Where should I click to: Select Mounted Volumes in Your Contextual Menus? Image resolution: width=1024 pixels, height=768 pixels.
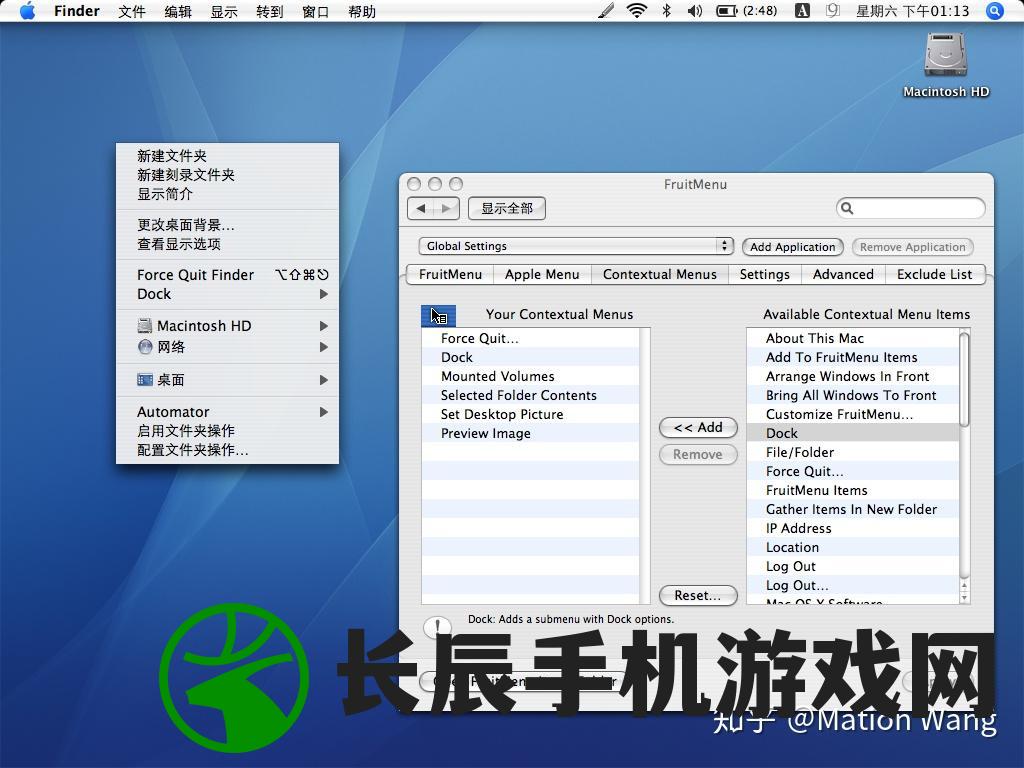[x=530, y=376]
